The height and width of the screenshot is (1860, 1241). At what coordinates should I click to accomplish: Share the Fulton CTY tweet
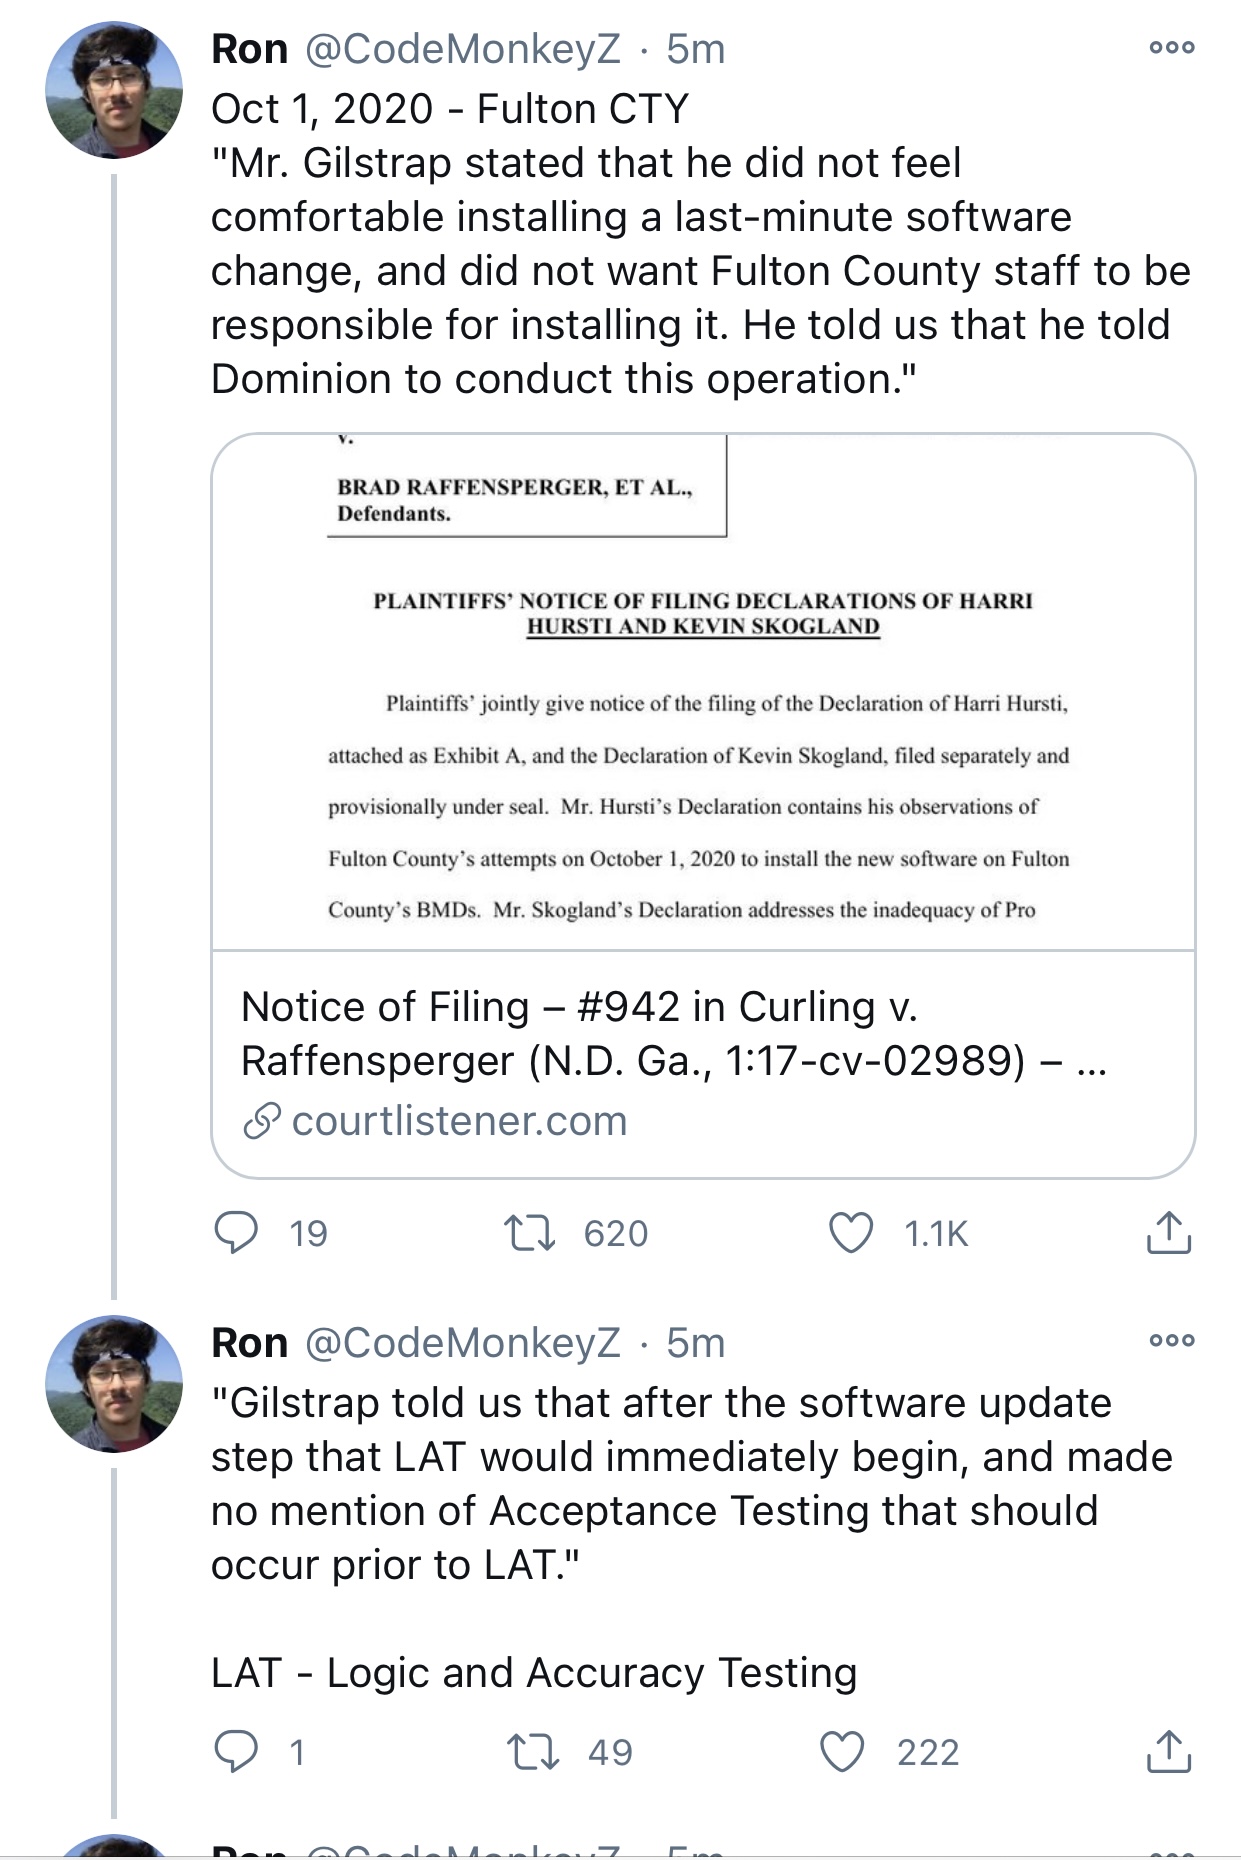pos(1168,1233)
